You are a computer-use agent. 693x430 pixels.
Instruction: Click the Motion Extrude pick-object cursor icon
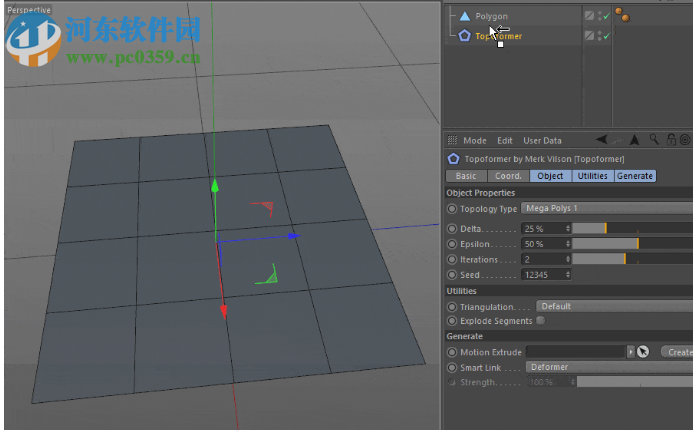643,352
